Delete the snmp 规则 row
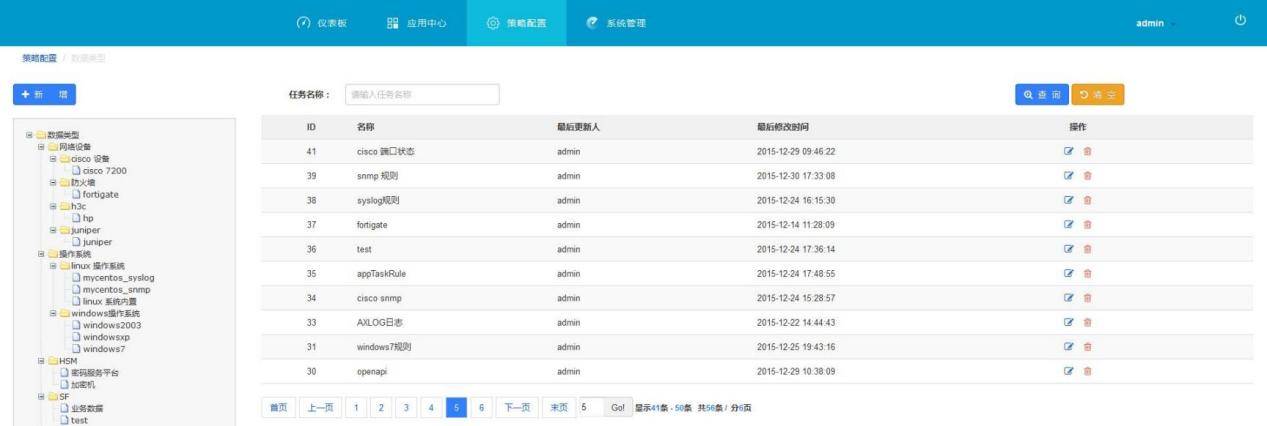The width and height of the screenshot is (1267, 426). [1088, 176]
